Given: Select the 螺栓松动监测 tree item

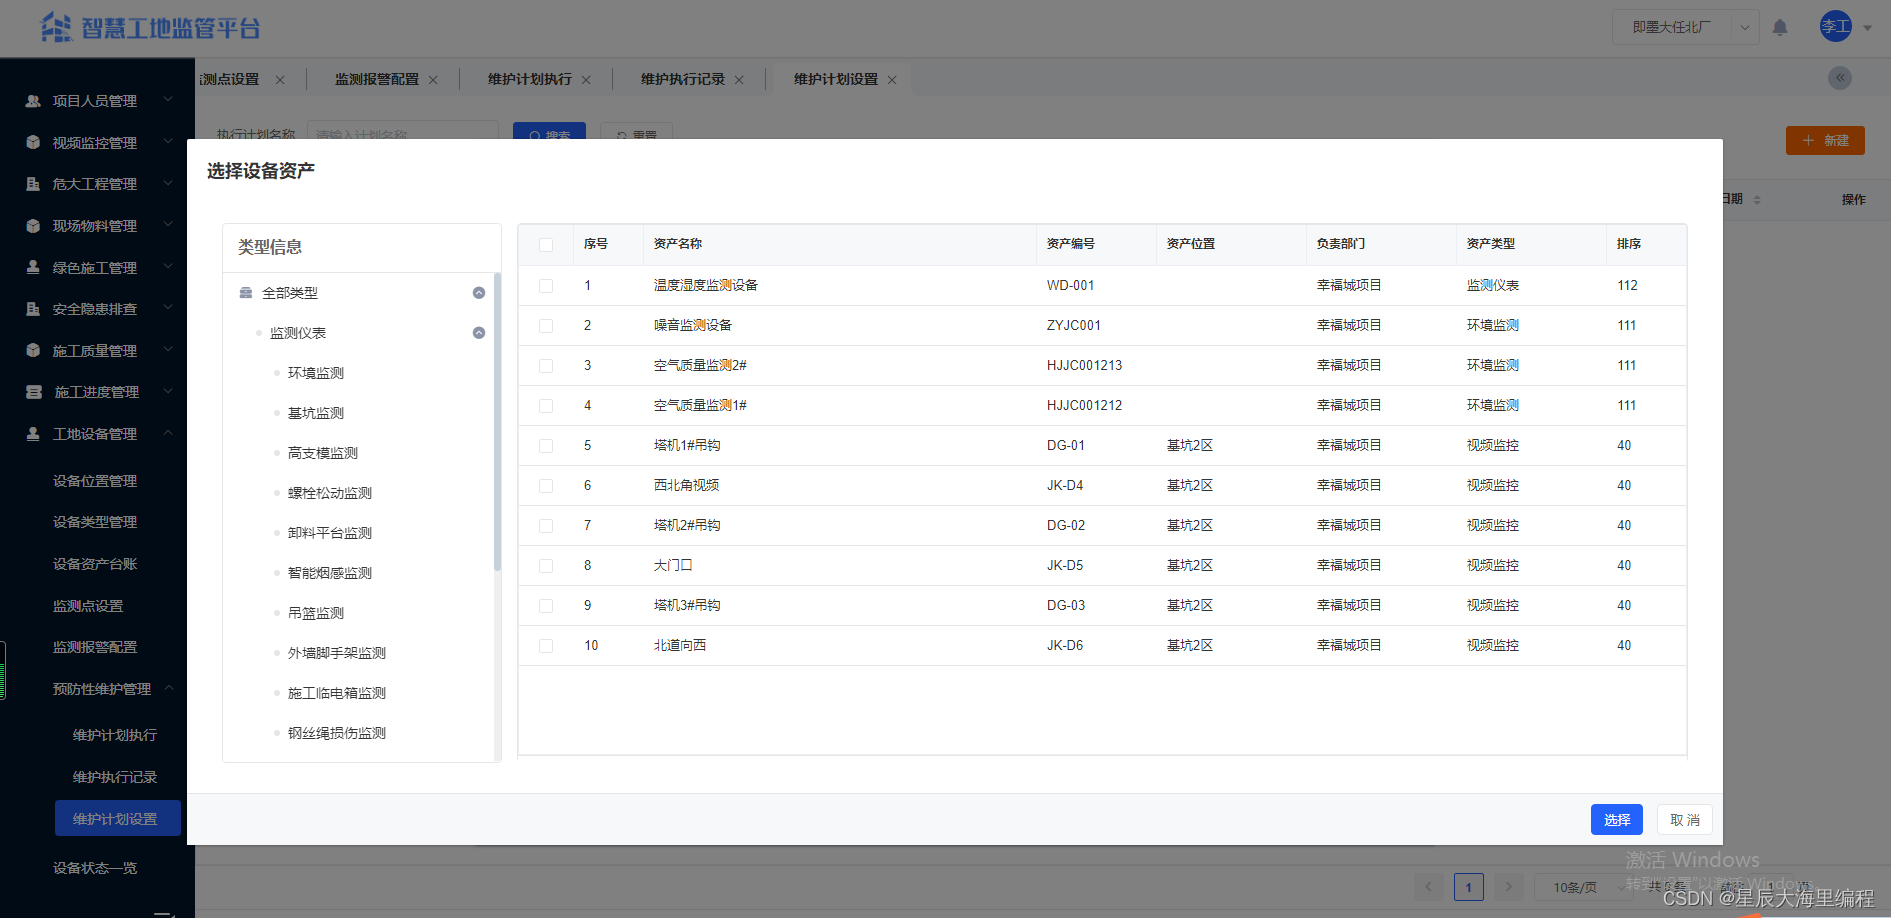Looking at the screenshot, I should pyautogui.click(x=330, y=493).
